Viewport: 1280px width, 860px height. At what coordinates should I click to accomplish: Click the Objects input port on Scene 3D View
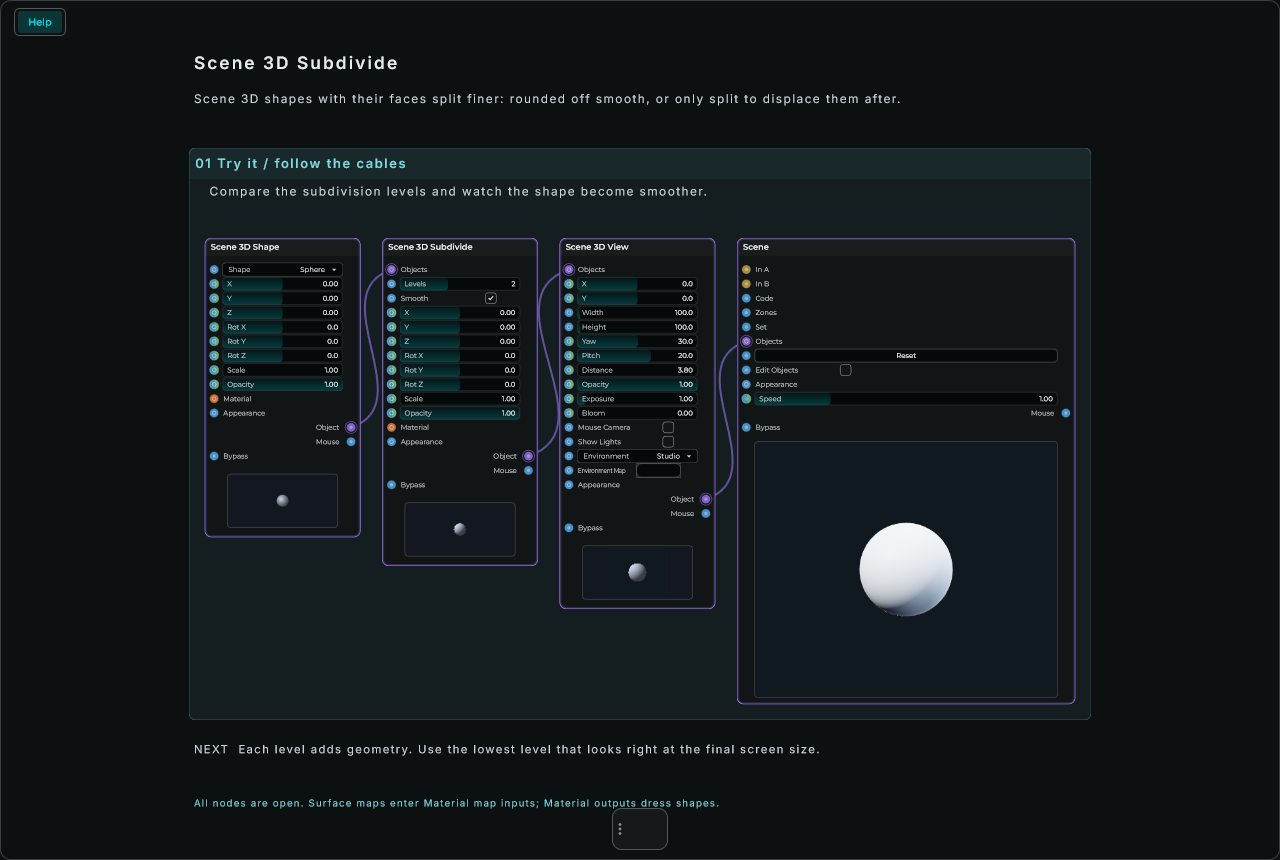569,270
